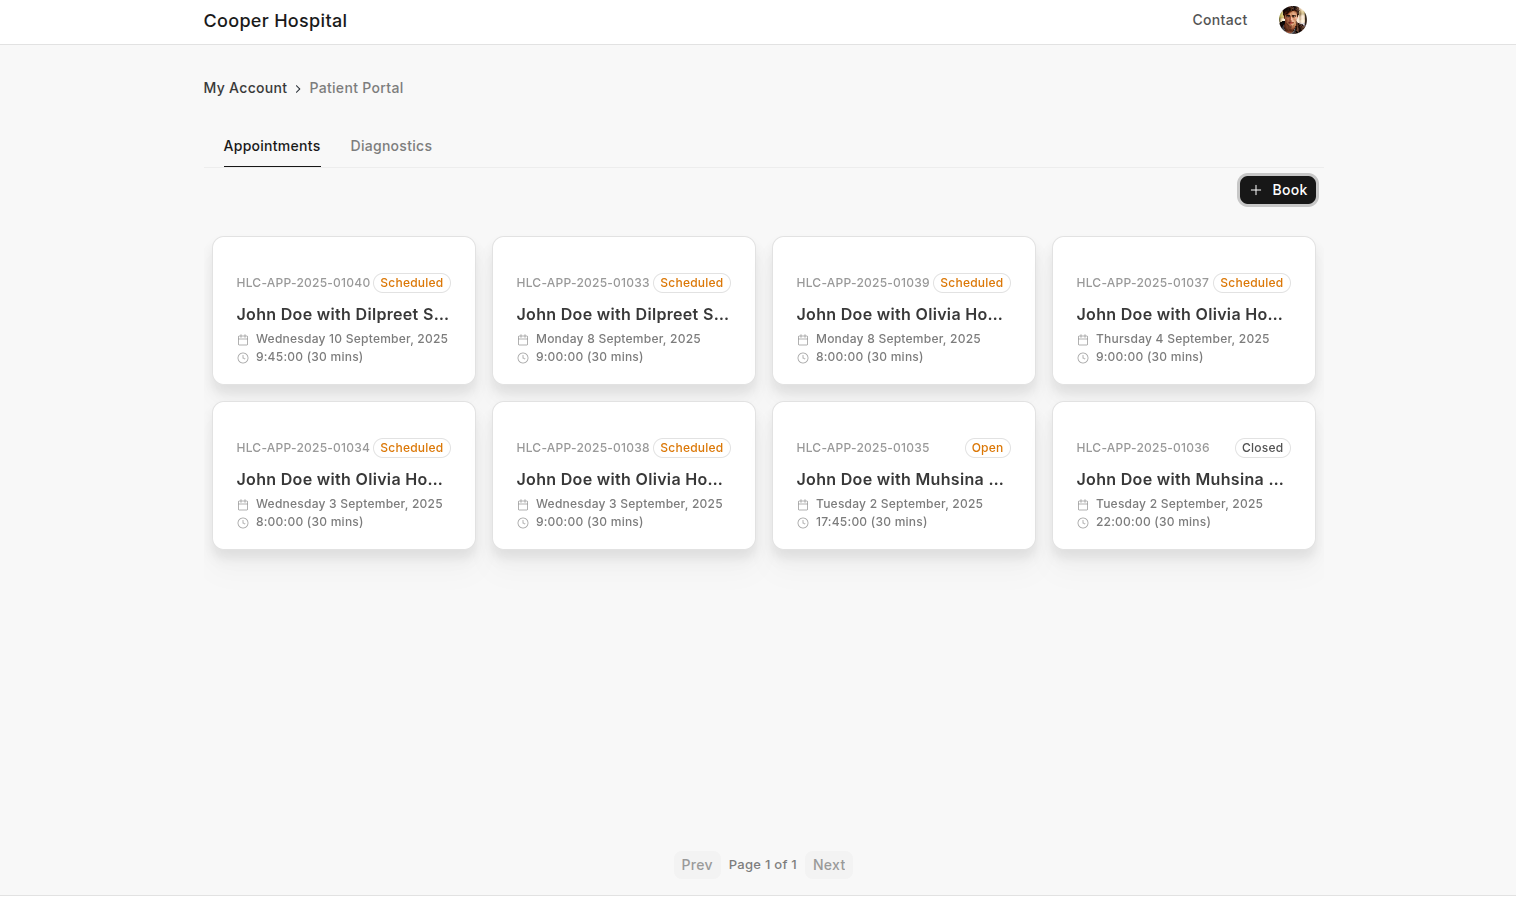Click calendar icon on appointment HLC-APP-2025-01039
Screen dimensions: 1516x898
803,340
